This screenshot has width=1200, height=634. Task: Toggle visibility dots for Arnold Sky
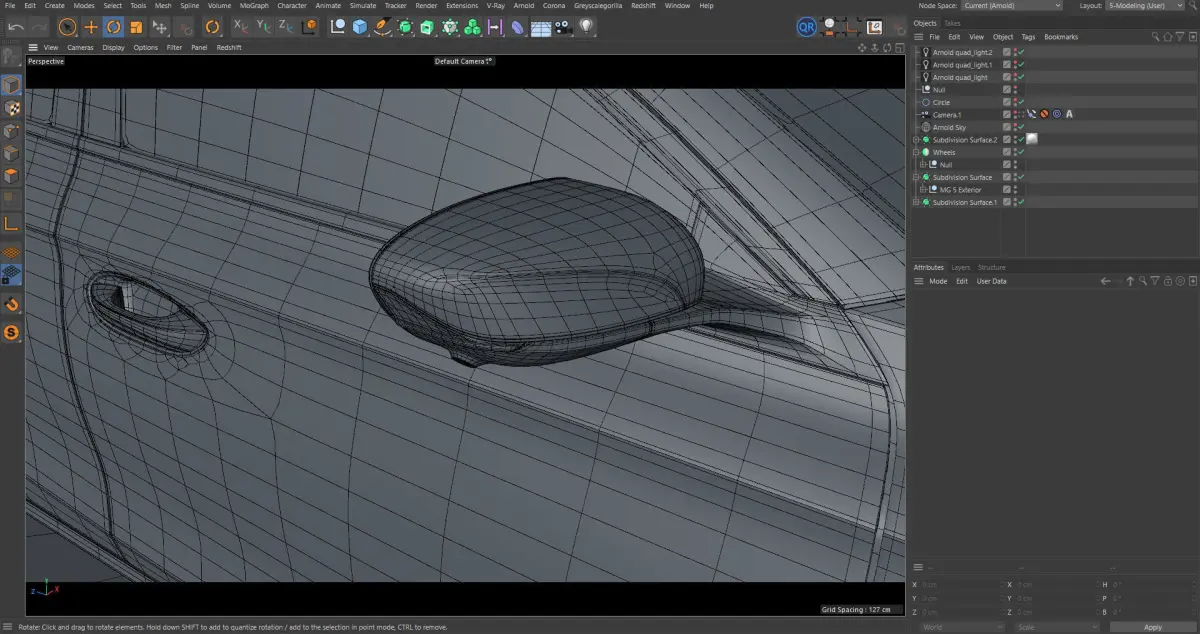1014,127
